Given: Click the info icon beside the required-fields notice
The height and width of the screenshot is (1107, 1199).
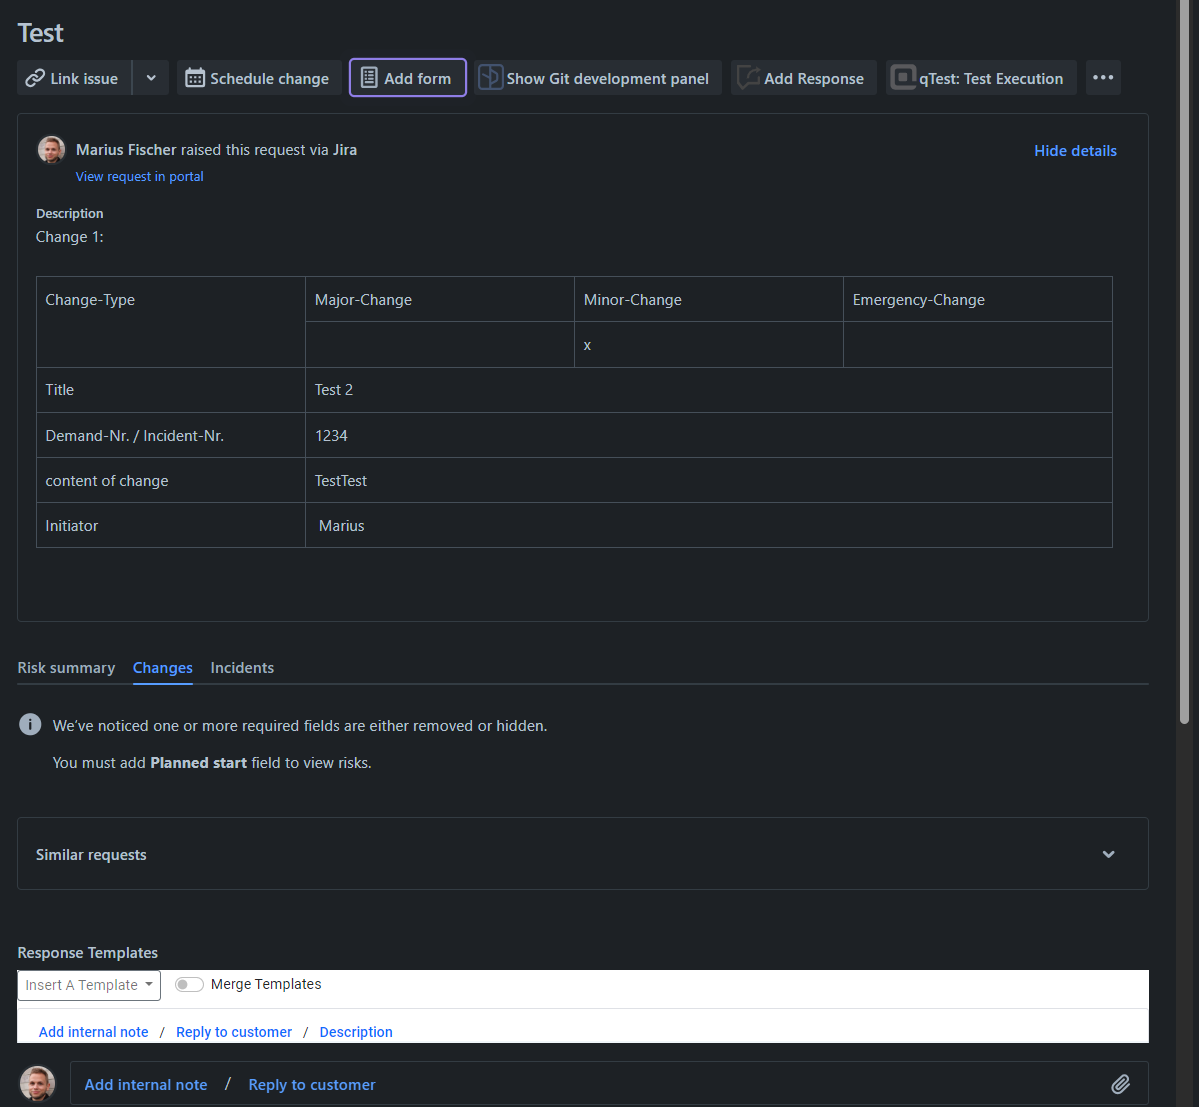Looking at the screenshot, I should click(30, 724).
